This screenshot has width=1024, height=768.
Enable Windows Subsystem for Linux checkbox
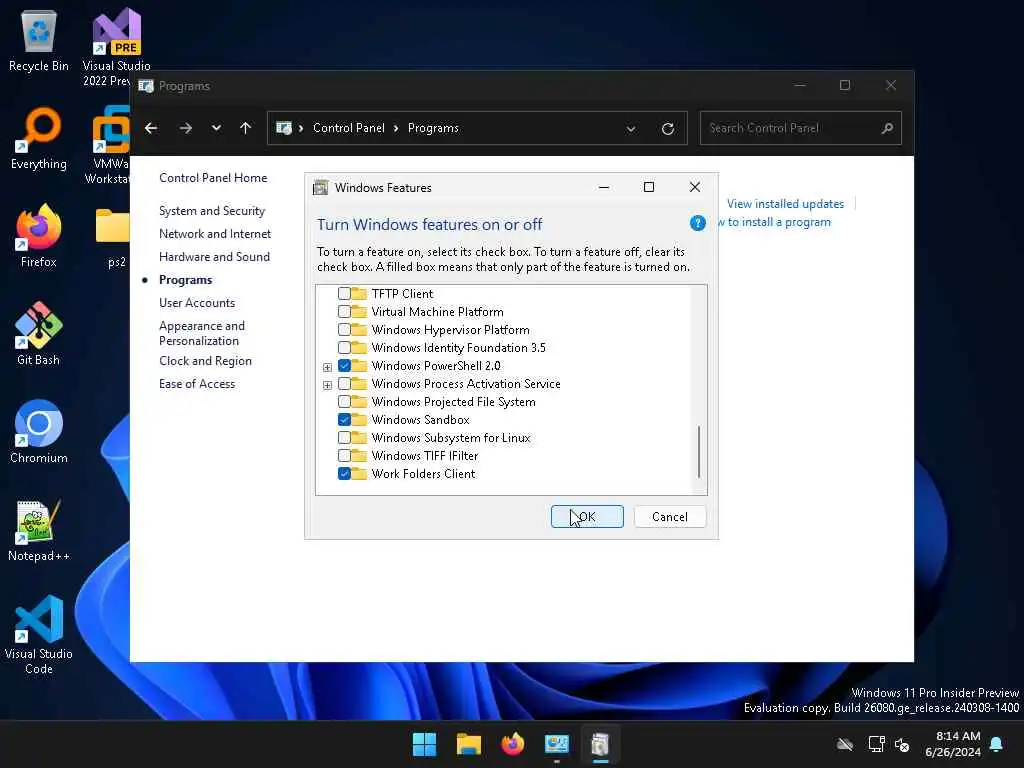pyautogui.click(x=344, y=438)
